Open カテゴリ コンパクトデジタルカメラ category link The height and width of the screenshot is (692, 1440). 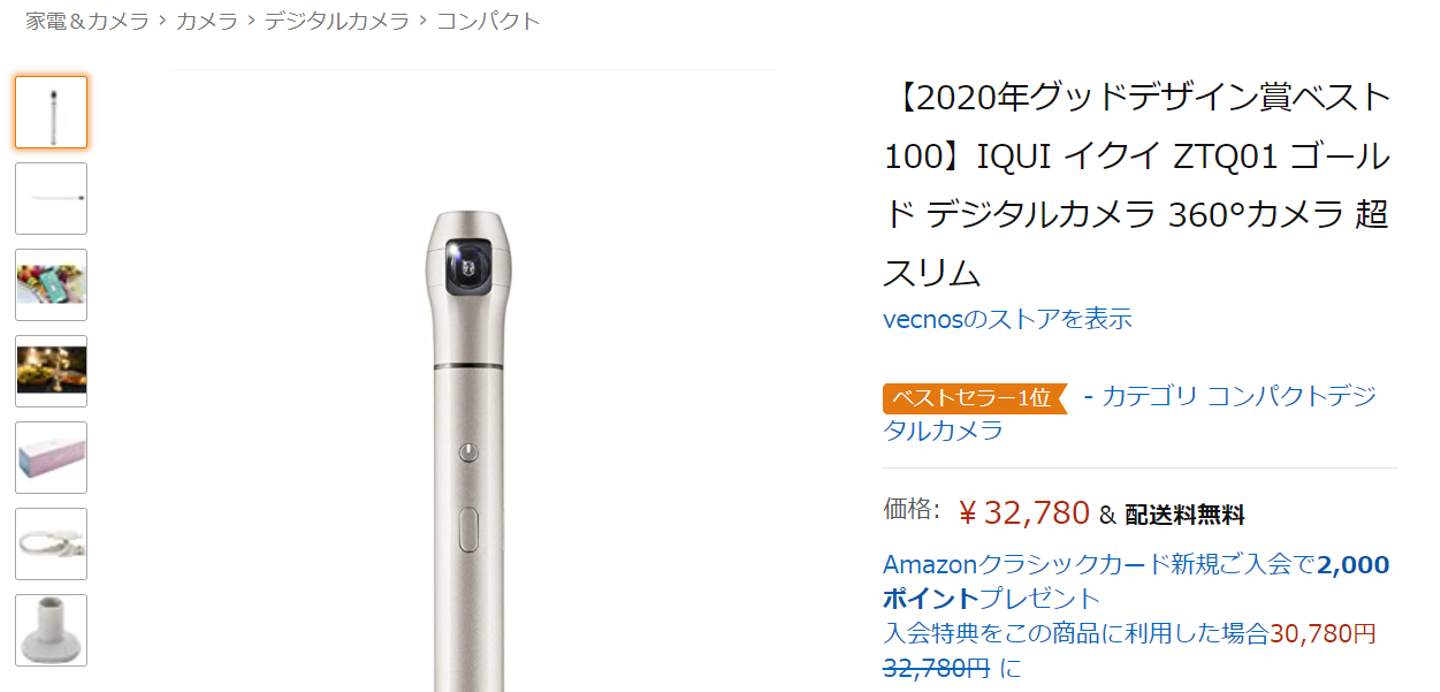[x=1130, y=413]
